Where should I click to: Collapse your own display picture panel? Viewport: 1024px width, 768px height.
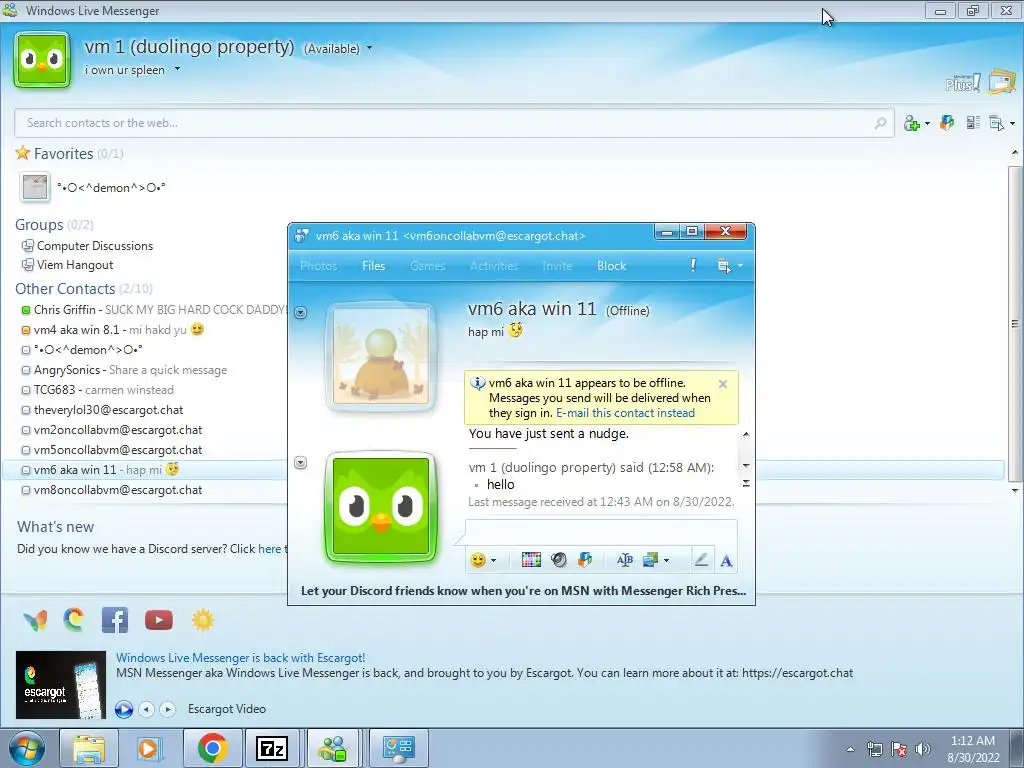[300, 463]
